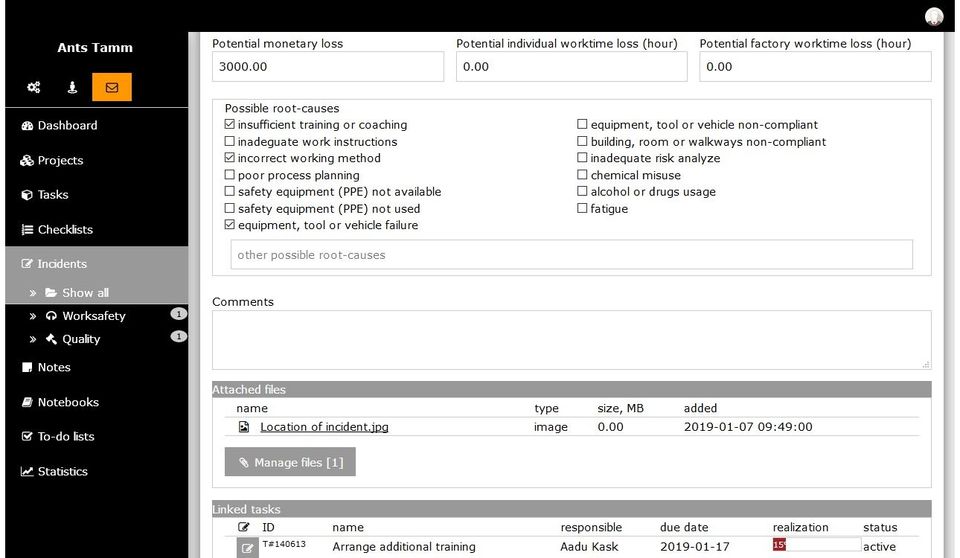Click the edit icon for task T#140613
The width and height of the screenshot is (960, 558).
click(x=247, y=547)
